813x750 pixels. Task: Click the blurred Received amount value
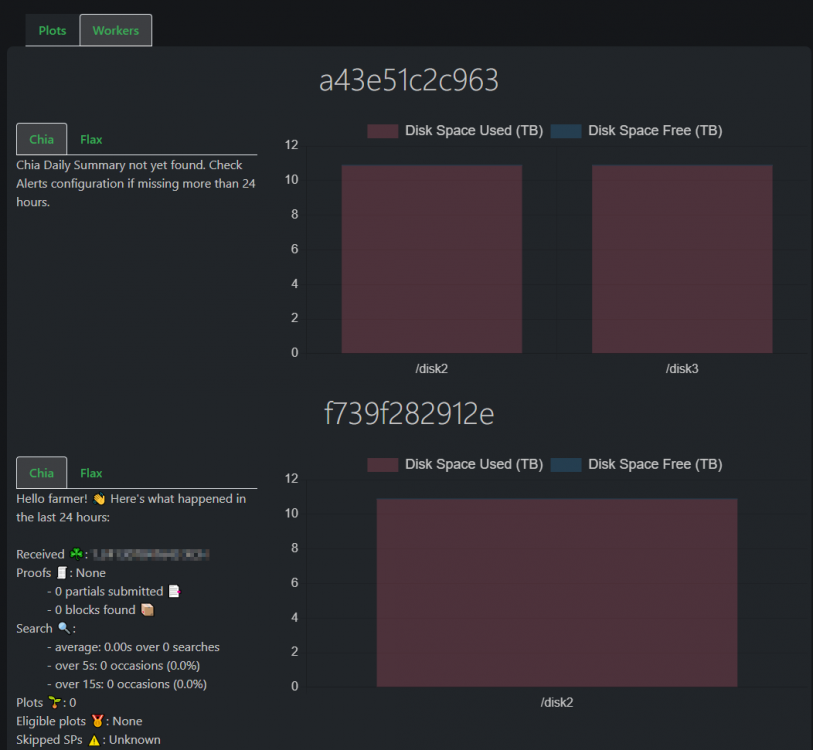[x=151, y=554]
